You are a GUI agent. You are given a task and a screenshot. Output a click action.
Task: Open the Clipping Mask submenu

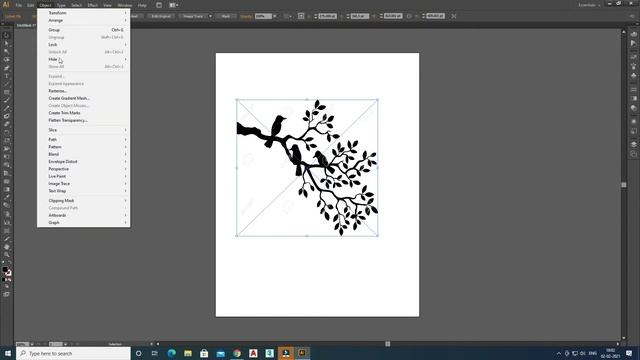[x=84, y=200]
